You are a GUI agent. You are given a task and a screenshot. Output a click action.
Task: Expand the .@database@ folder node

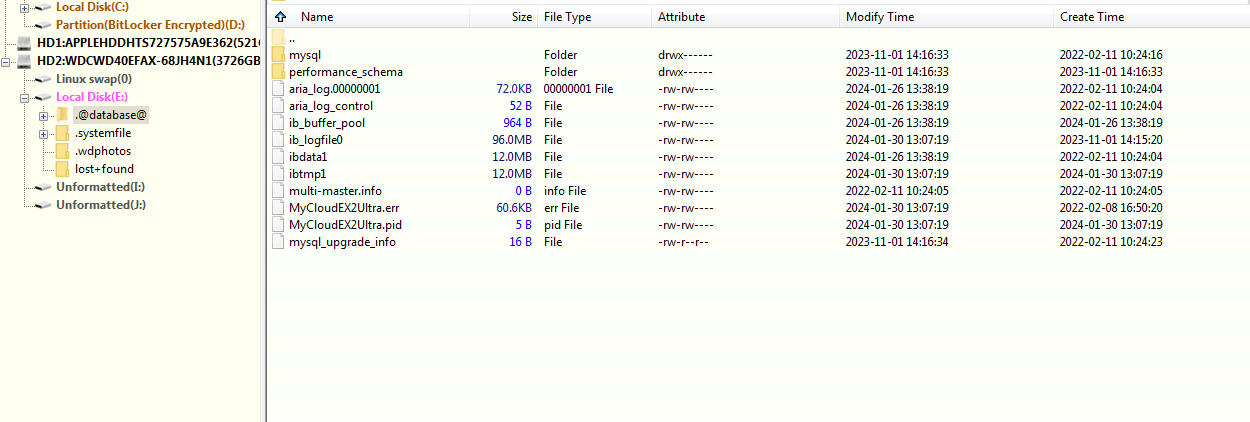pos(43,115)
